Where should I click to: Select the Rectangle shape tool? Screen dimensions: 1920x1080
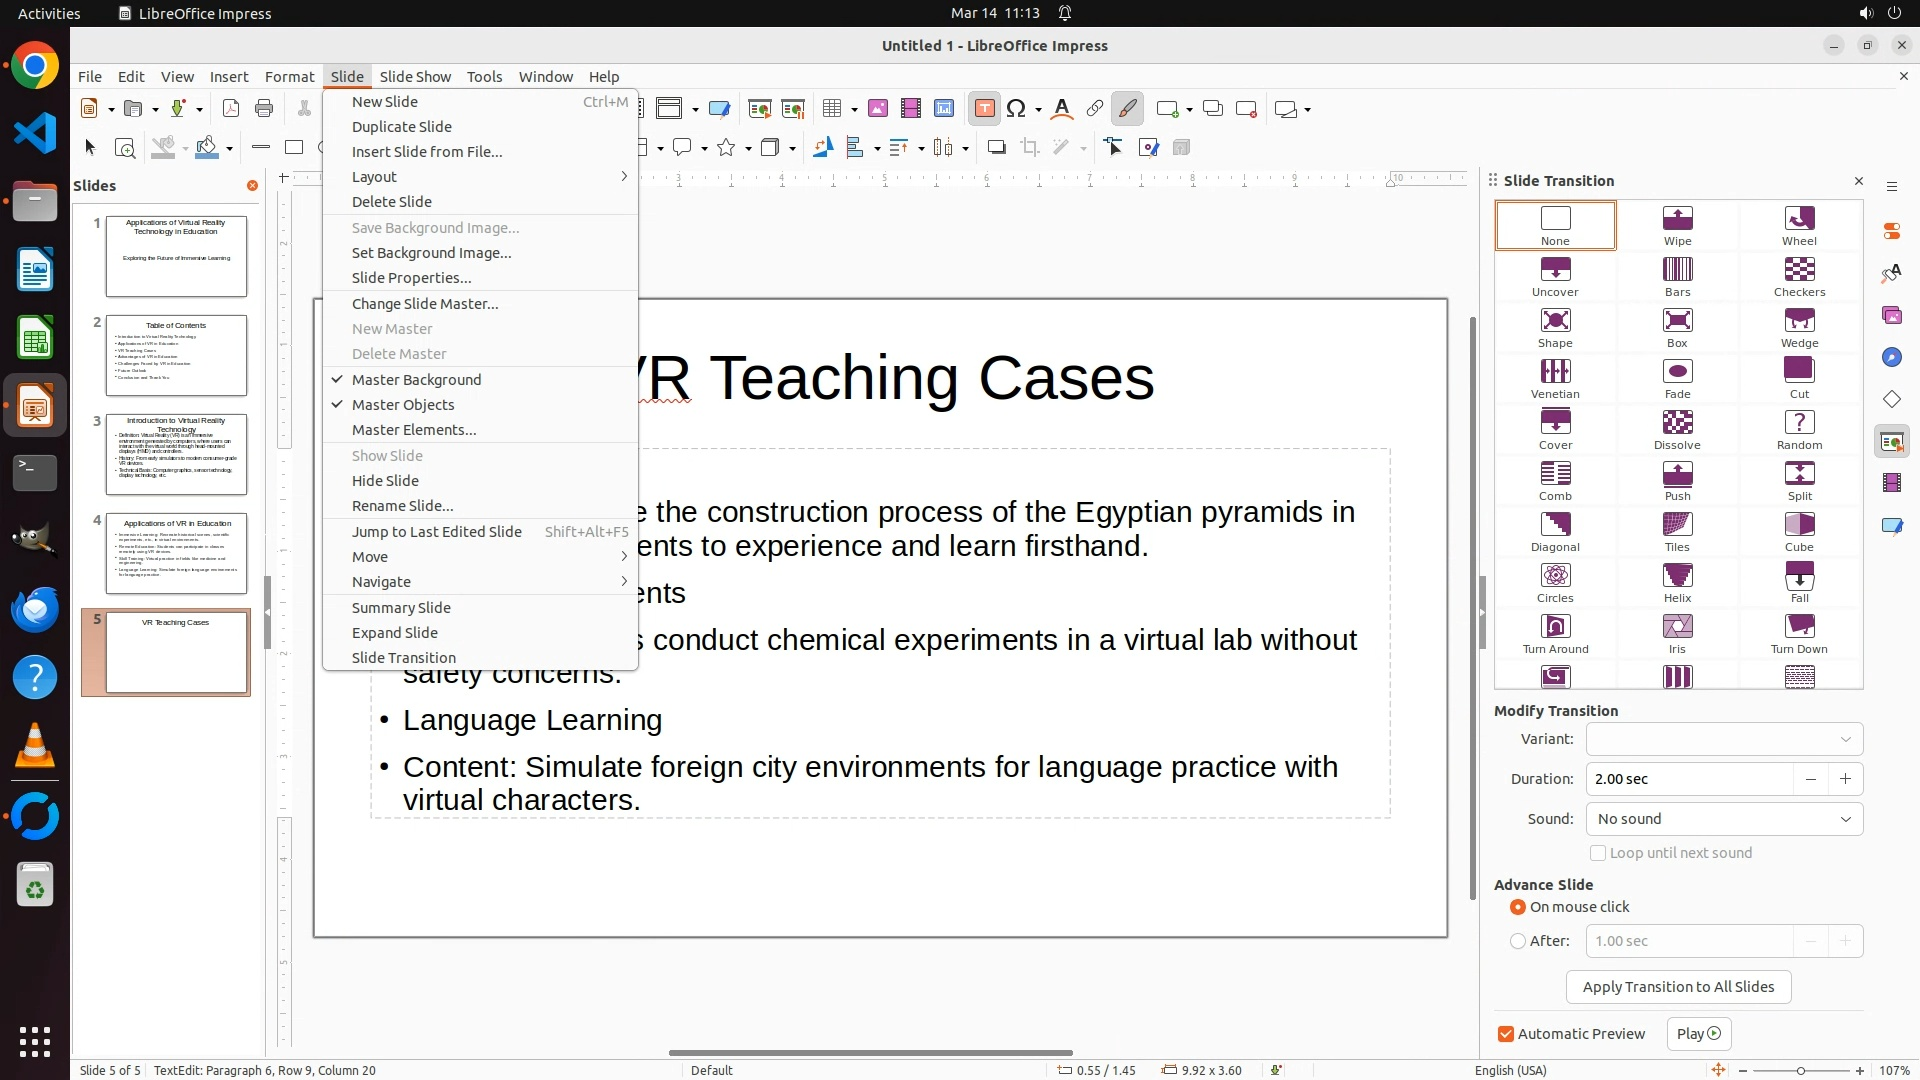[x=294, y=148]
